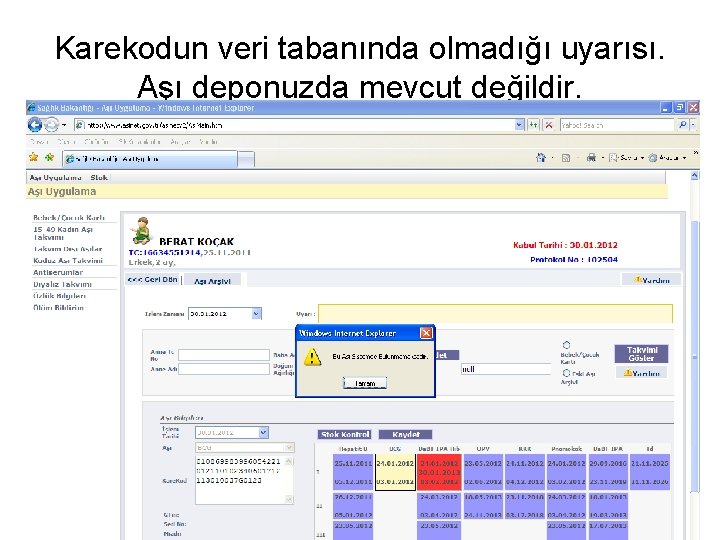Viewport: 720px width, 540px height.
Task: Click the yellow Uyarı warning field
Action: [495, 314]
